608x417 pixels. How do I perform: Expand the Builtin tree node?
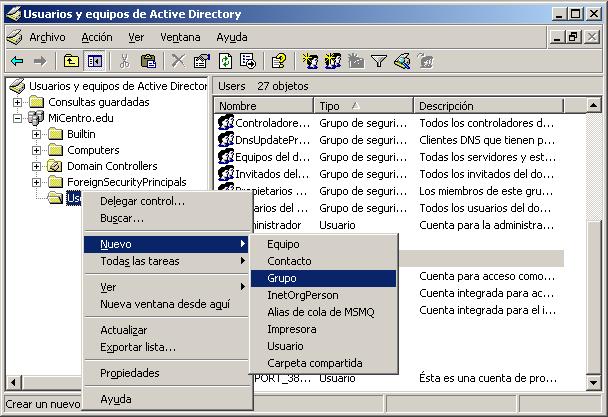37,134
